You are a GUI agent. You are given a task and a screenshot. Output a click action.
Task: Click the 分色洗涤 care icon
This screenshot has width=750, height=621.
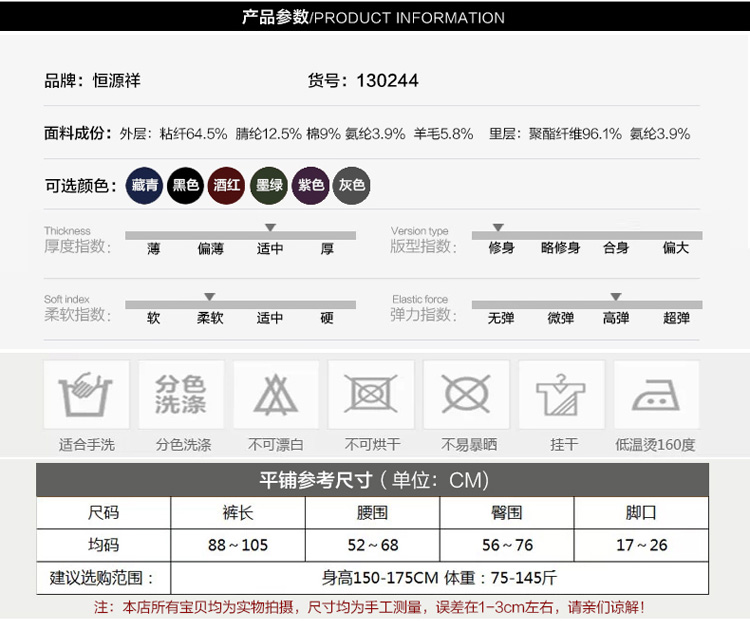pos(181,394)
